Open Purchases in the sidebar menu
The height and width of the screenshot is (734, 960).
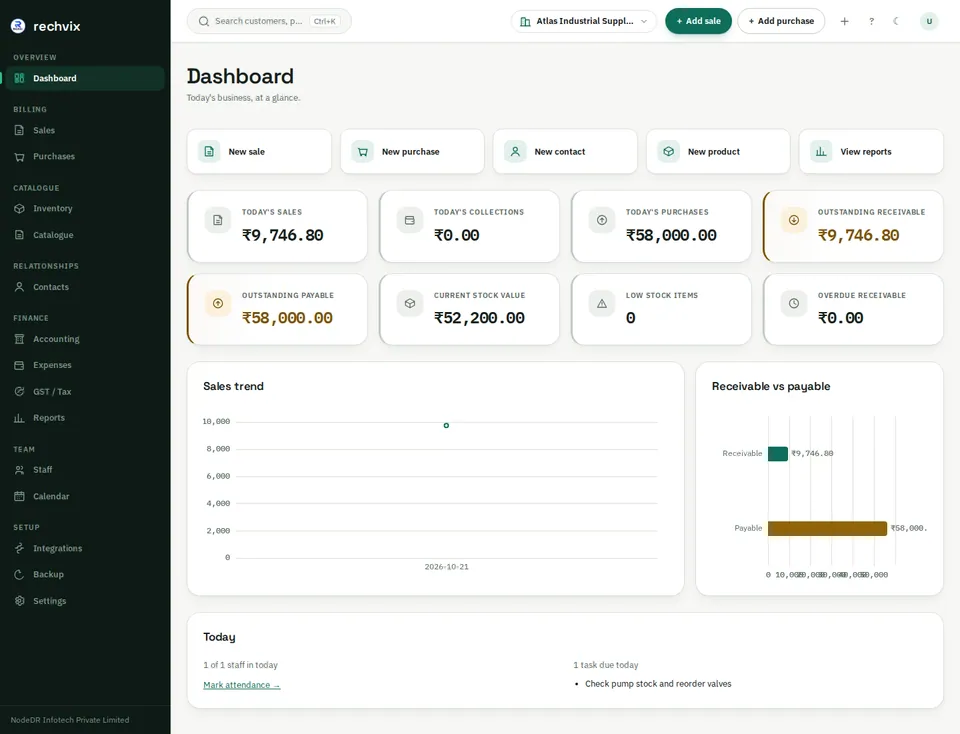click(85, 157)
